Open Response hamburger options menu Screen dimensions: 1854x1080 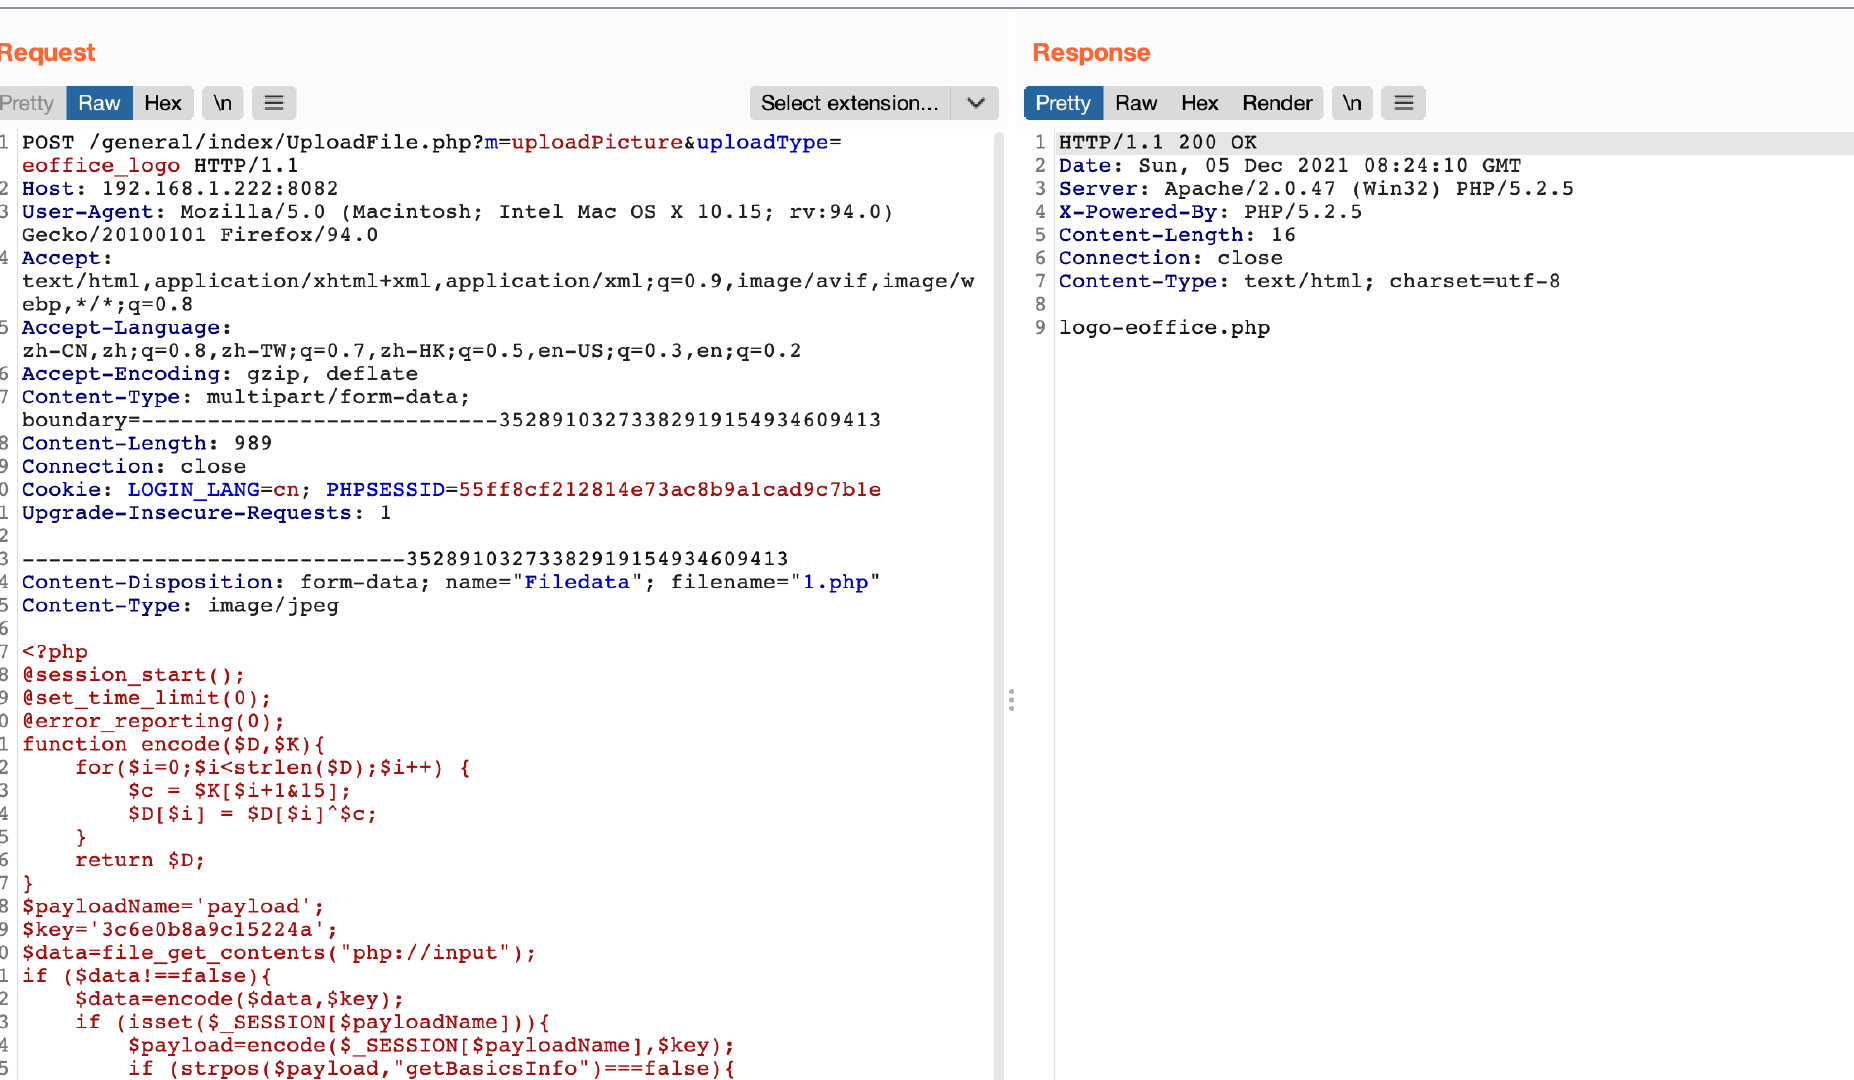1404,103
